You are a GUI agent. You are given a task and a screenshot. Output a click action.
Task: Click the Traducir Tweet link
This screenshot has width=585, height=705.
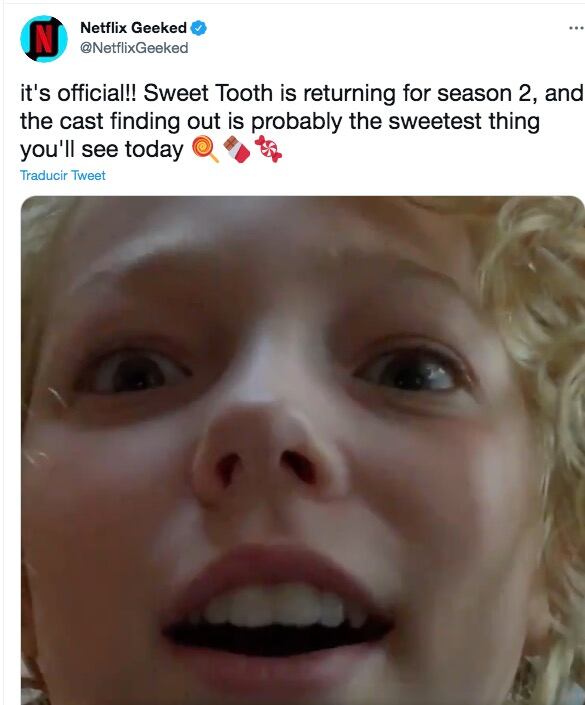click(63, 175)
